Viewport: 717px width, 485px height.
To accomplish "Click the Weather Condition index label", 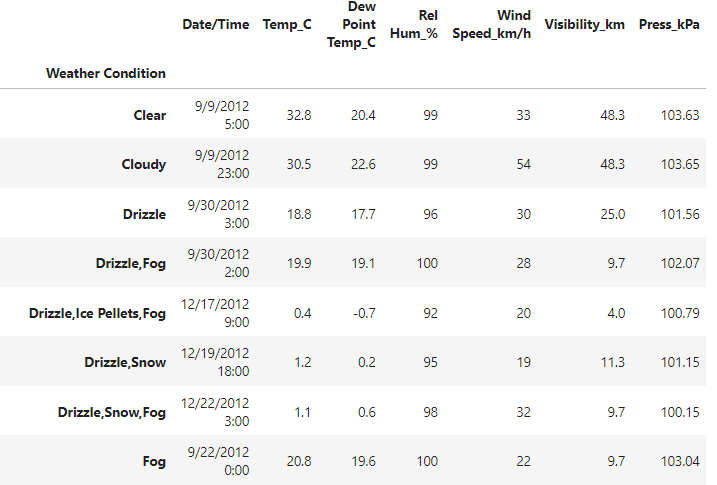I will tap(106, 73).
